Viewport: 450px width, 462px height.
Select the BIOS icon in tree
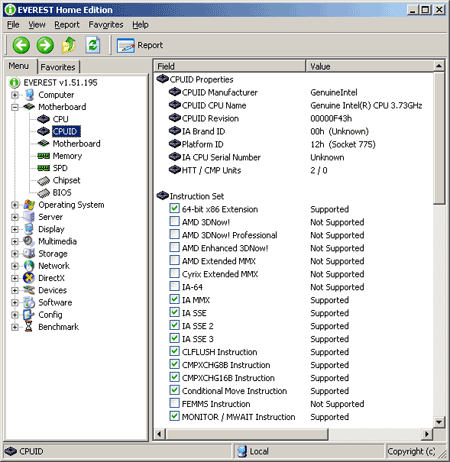[44, 193]
